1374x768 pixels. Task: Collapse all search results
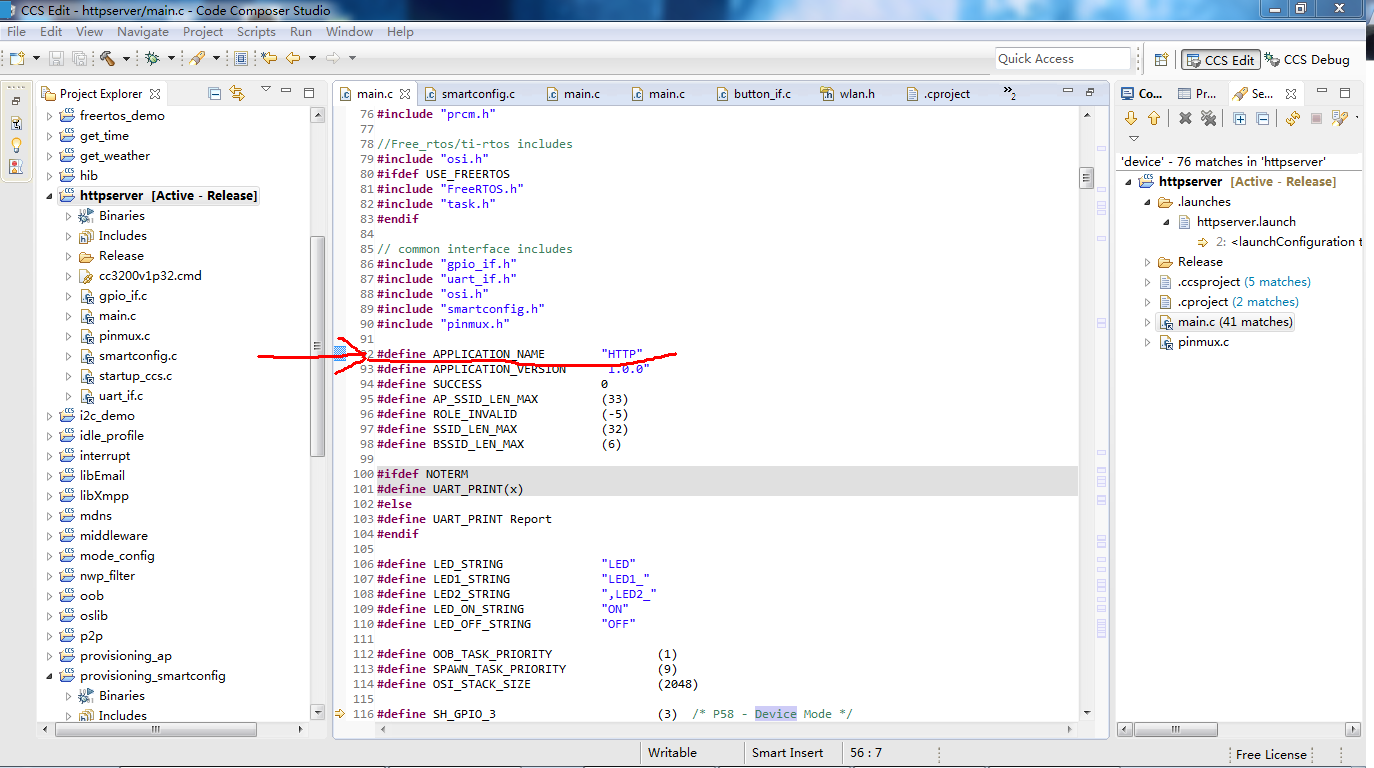click(1262, 118)
